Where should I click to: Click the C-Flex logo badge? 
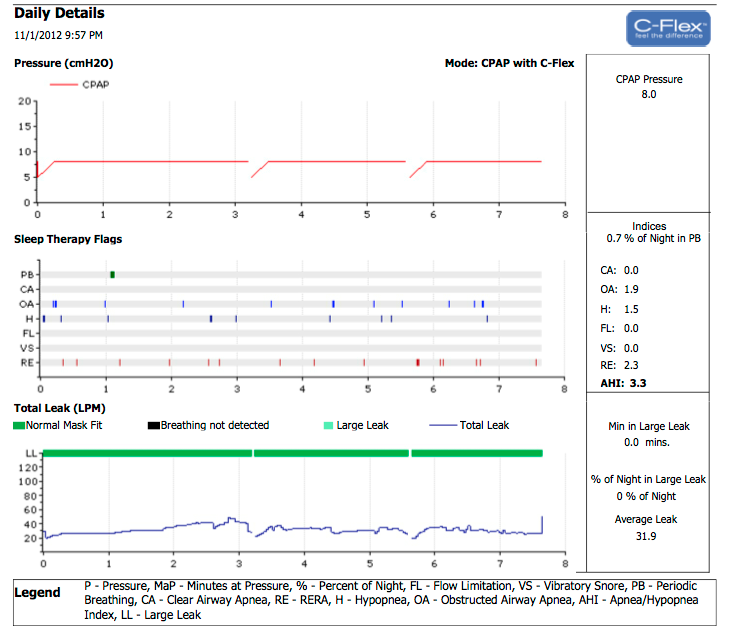[668, 29]
